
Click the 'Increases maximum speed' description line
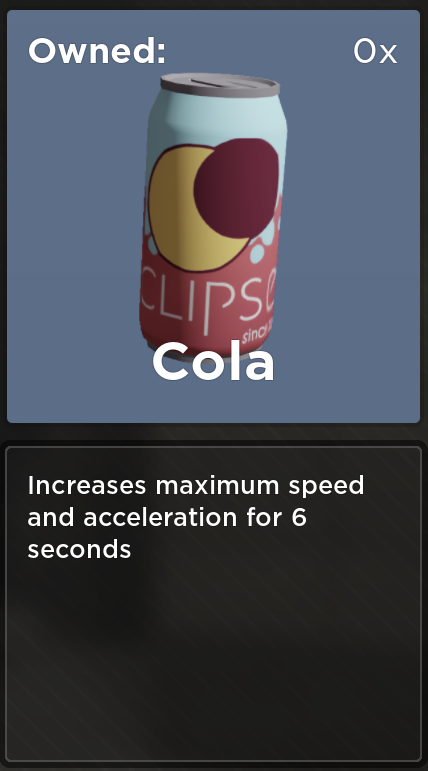tap(196, 486)
